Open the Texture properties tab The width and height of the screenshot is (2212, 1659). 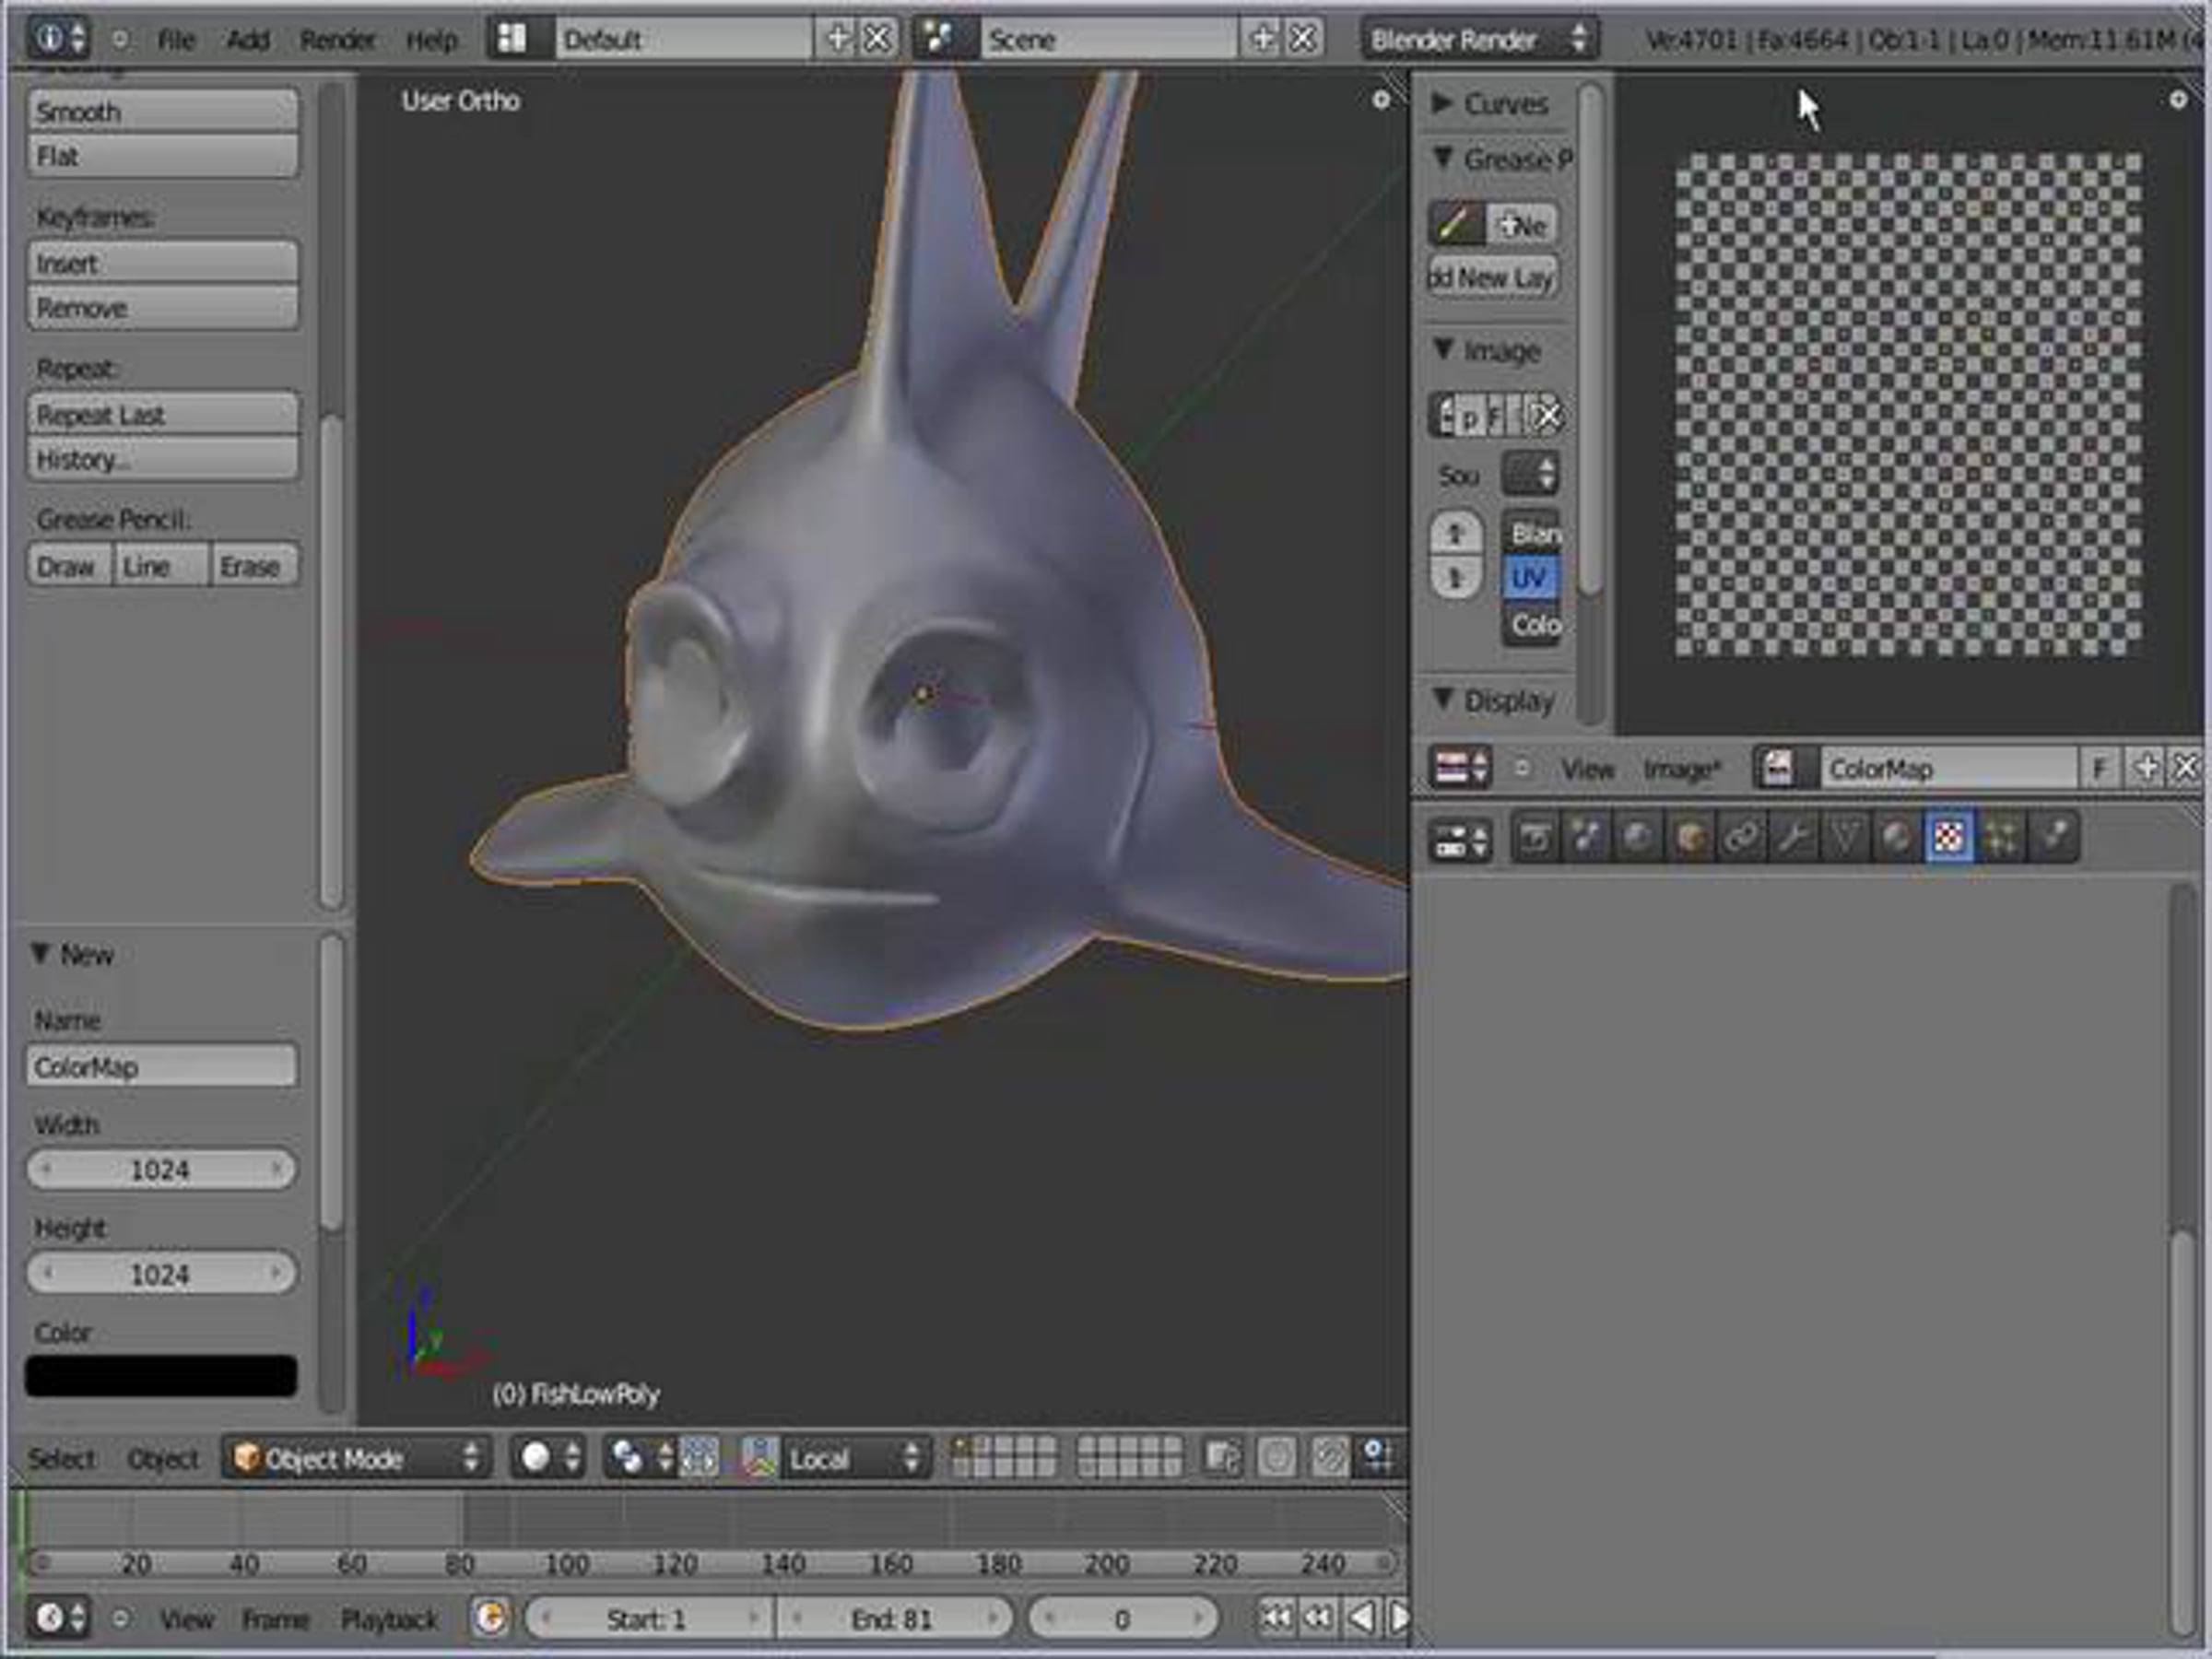[x=1947, y=837]
